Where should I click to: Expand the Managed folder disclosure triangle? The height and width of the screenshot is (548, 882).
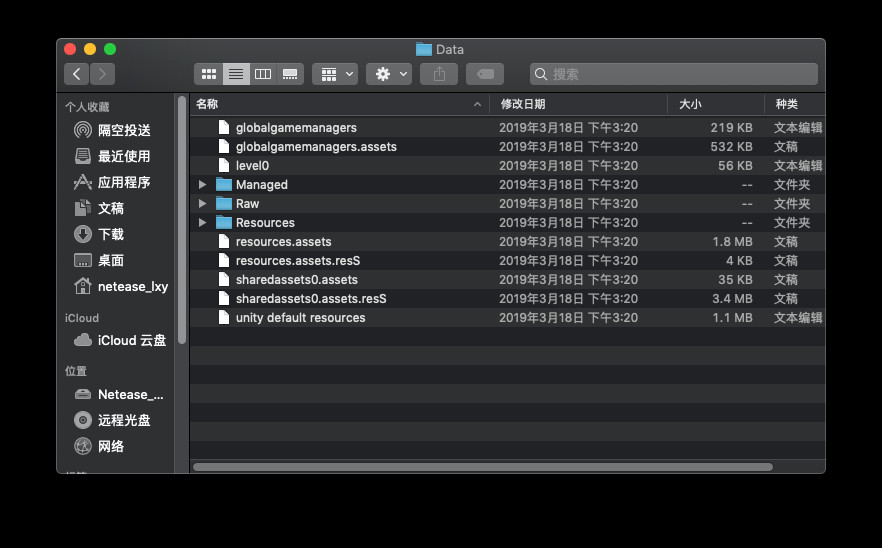202,185
